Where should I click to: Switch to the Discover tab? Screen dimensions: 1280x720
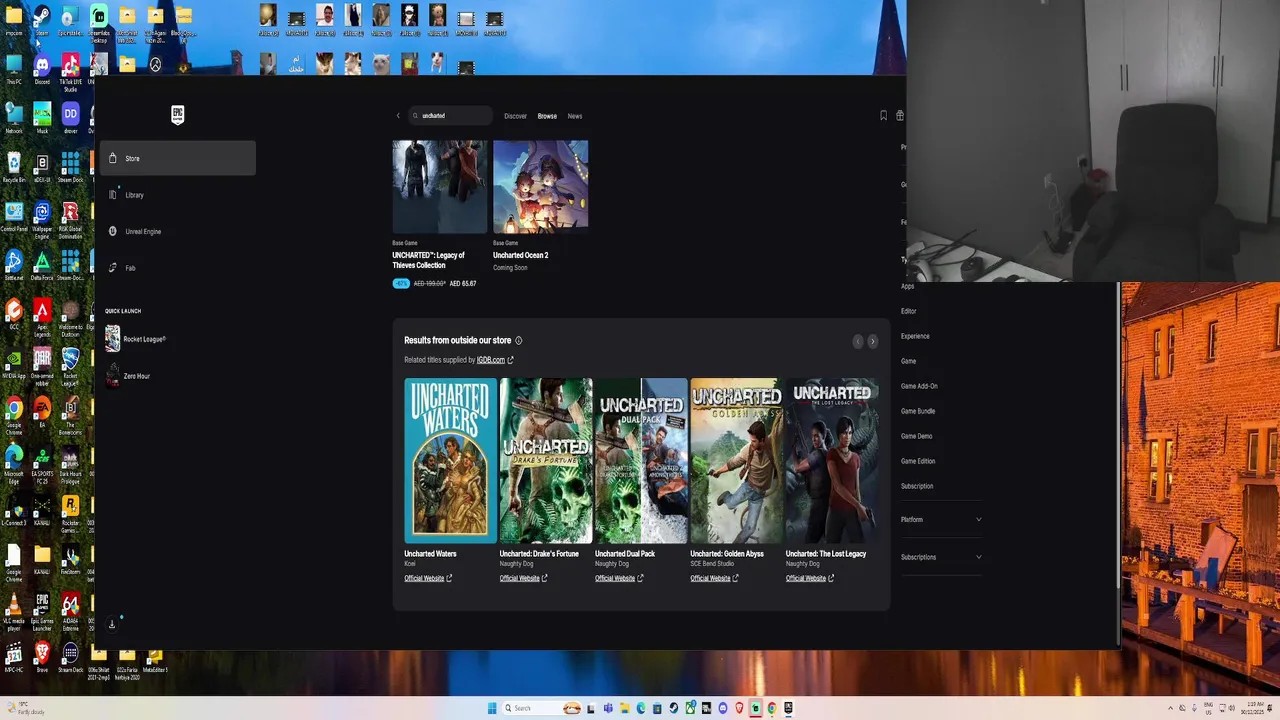click(515, 116)
